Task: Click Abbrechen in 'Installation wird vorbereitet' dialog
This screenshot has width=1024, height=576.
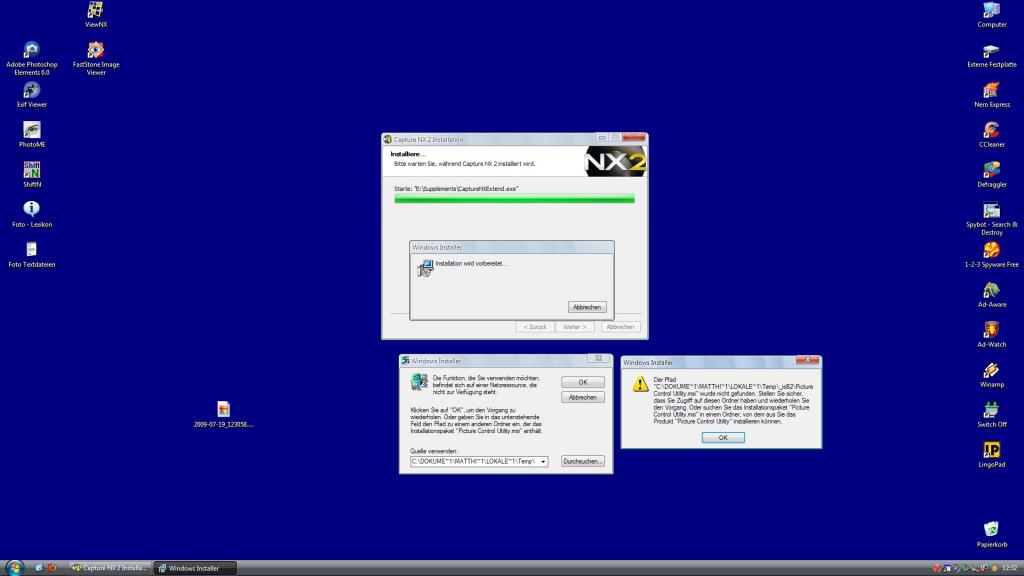Action: coord(586,307)
